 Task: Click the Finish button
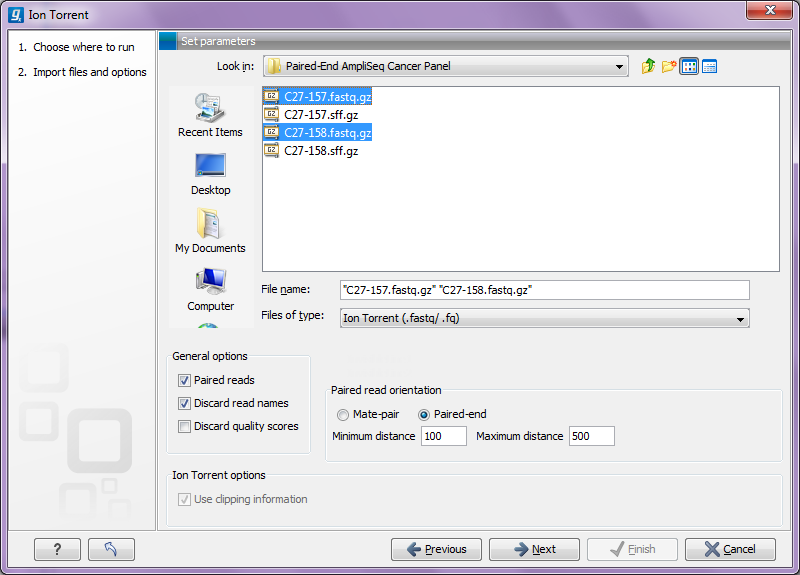click(x=632, y=549)
